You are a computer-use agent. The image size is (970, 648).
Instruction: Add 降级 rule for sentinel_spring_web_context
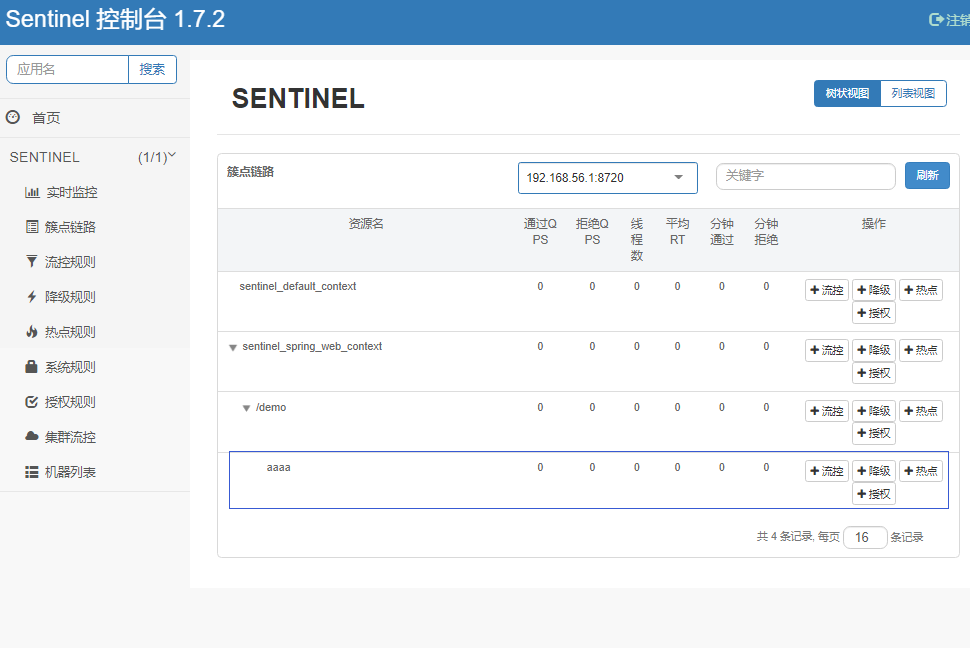click(873, 350)
